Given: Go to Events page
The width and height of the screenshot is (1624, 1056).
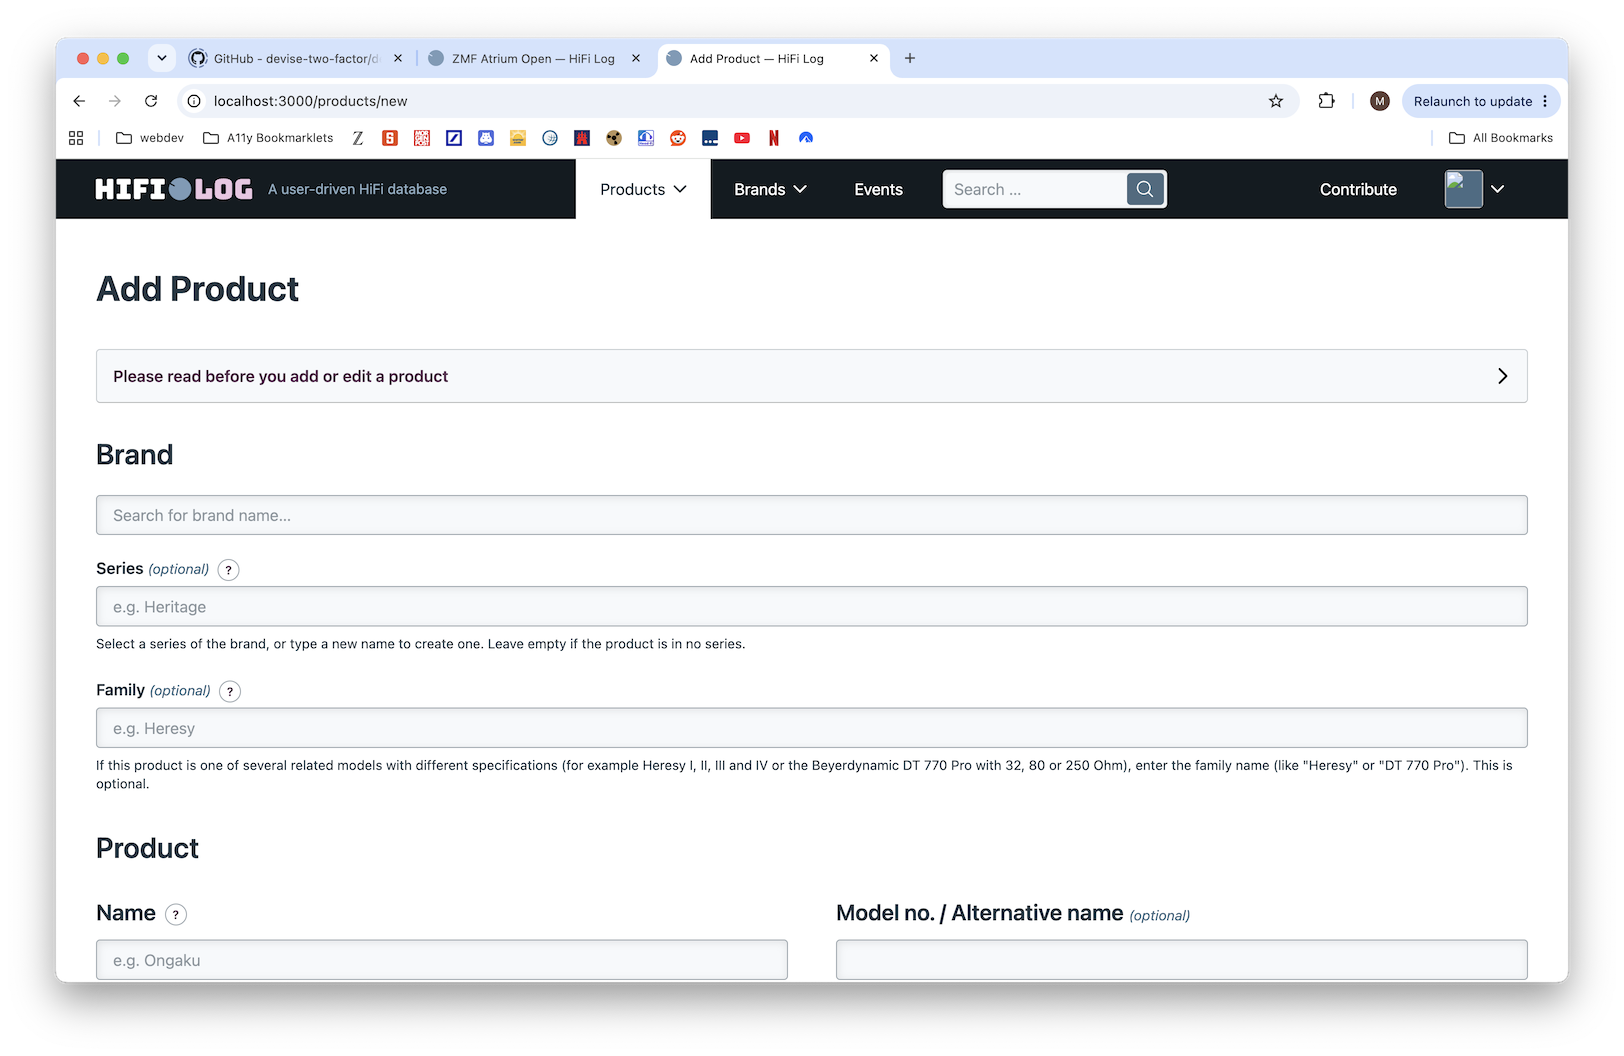Looking at the screenshot, I should click(879, 189).
